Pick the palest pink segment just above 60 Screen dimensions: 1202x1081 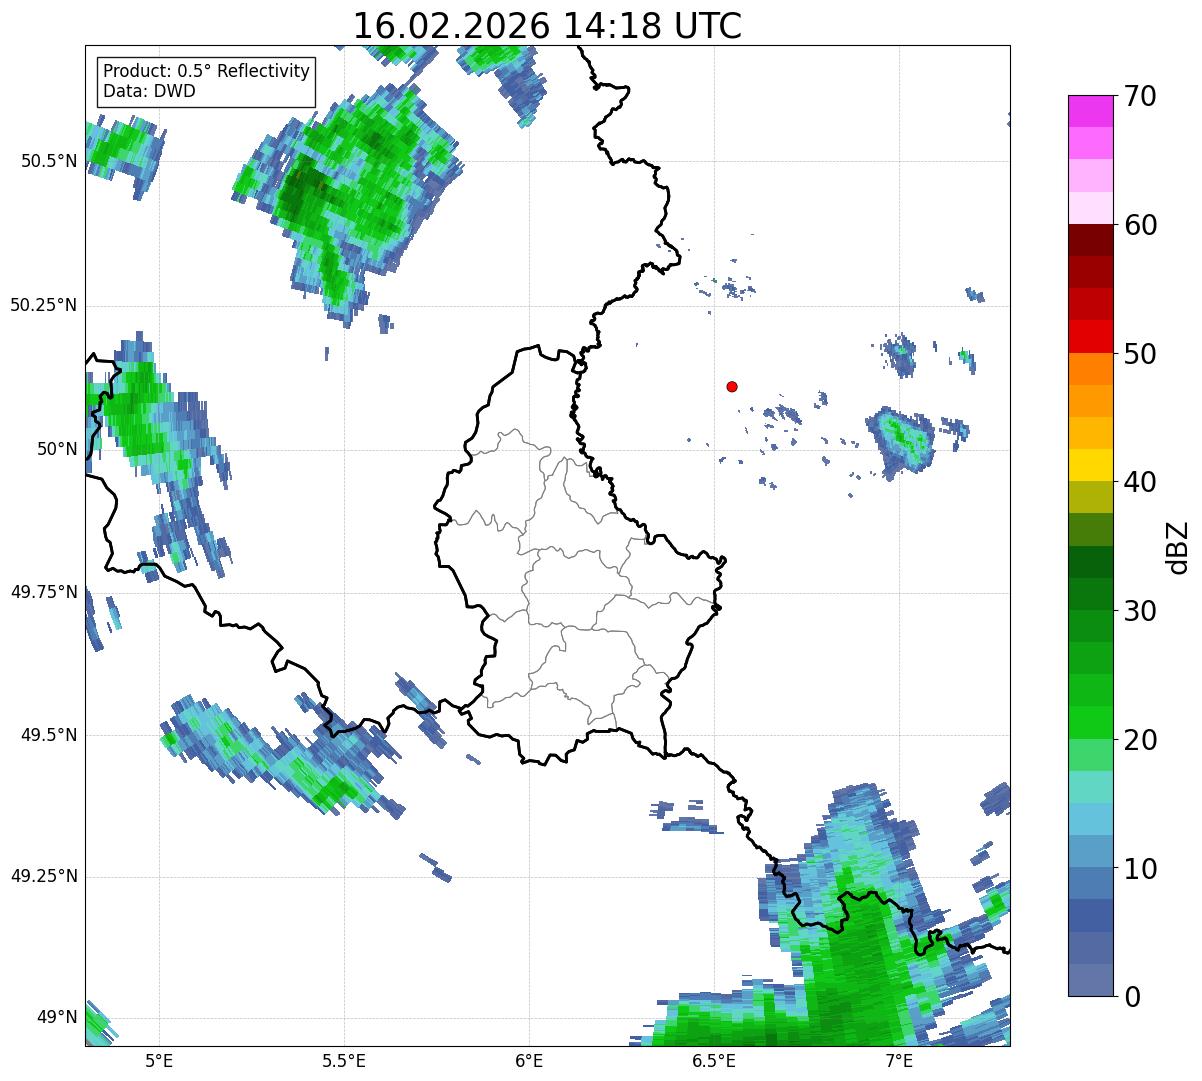(1090, 208)
